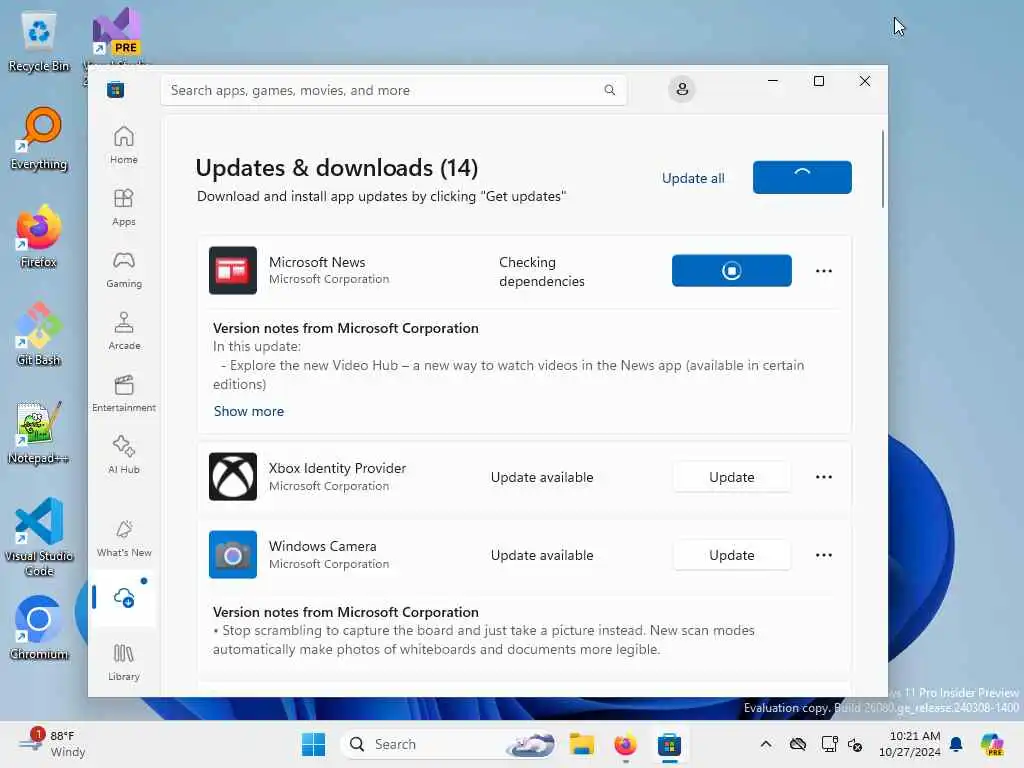
Task: Open more options for Microsoft News
Action: (824, 271)
